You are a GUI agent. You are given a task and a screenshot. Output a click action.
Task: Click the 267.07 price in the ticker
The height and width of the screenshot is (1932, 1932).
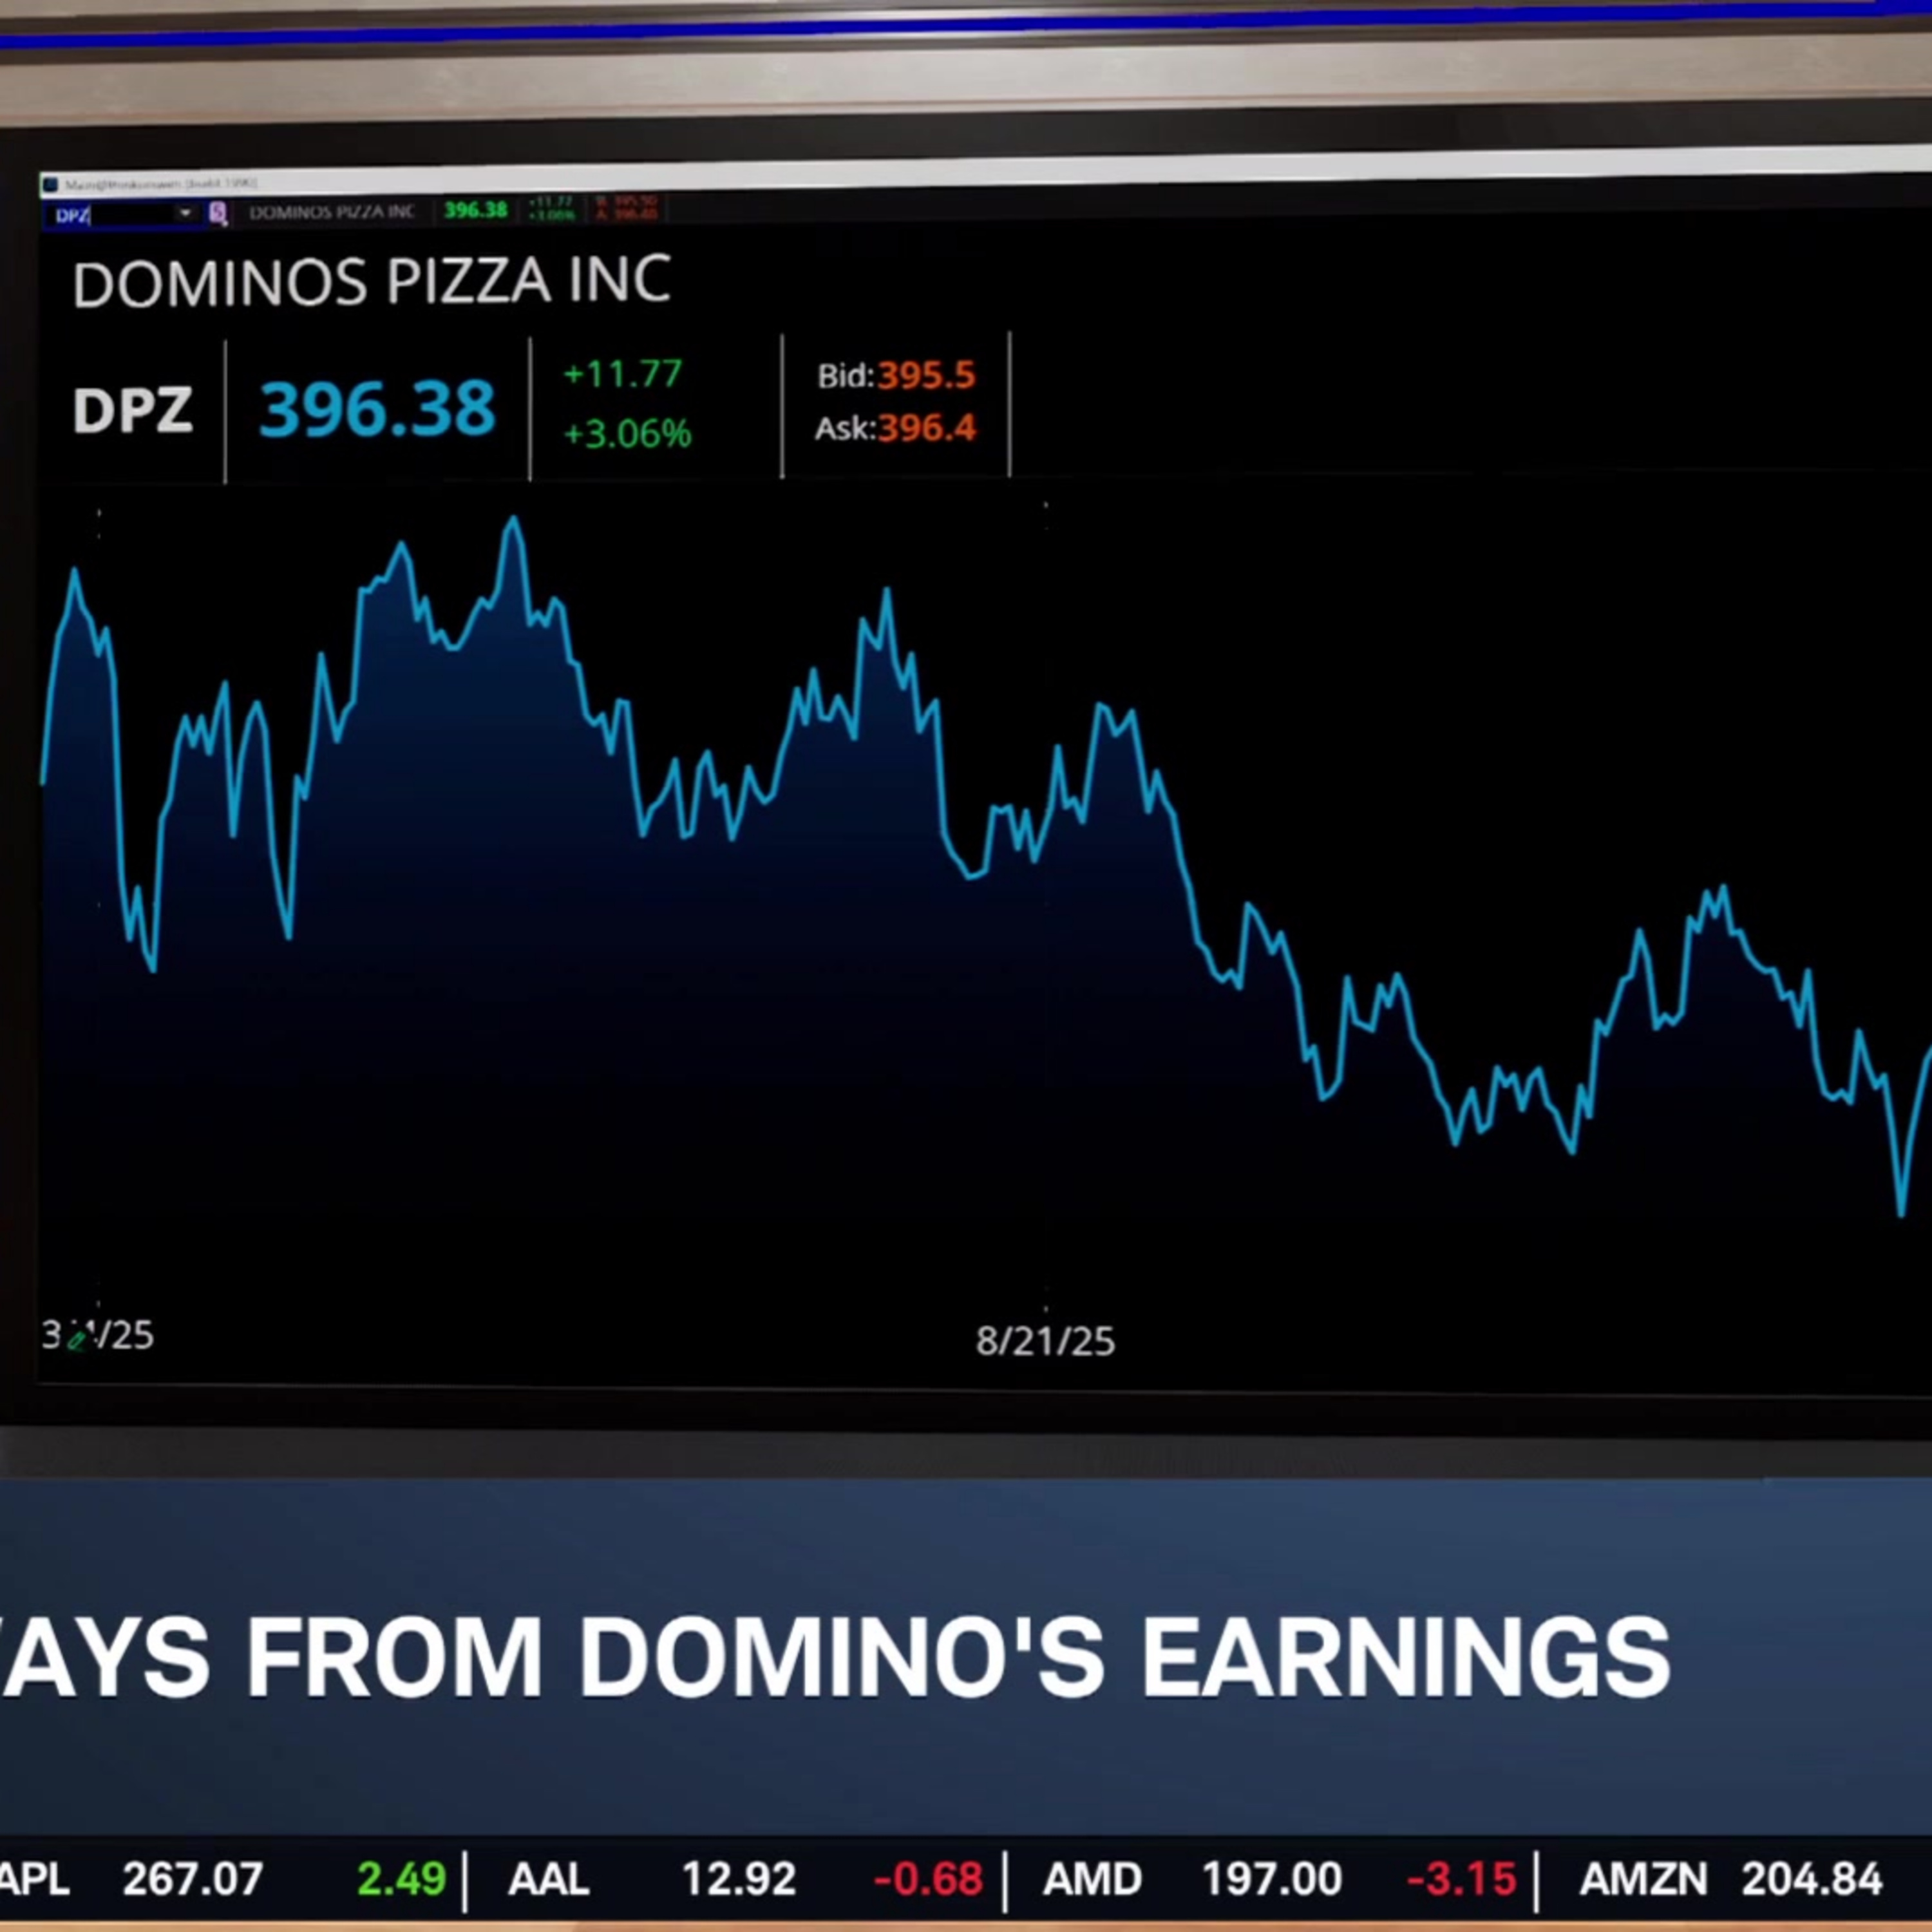(x=192, y=1879)
